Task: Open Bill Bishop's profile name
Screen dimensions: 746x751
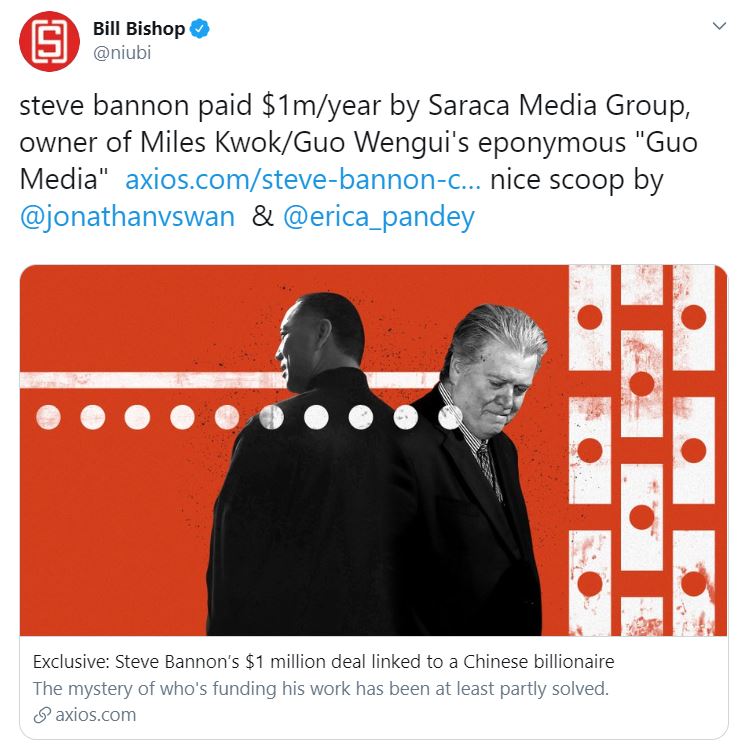Action: pos(139,29)
